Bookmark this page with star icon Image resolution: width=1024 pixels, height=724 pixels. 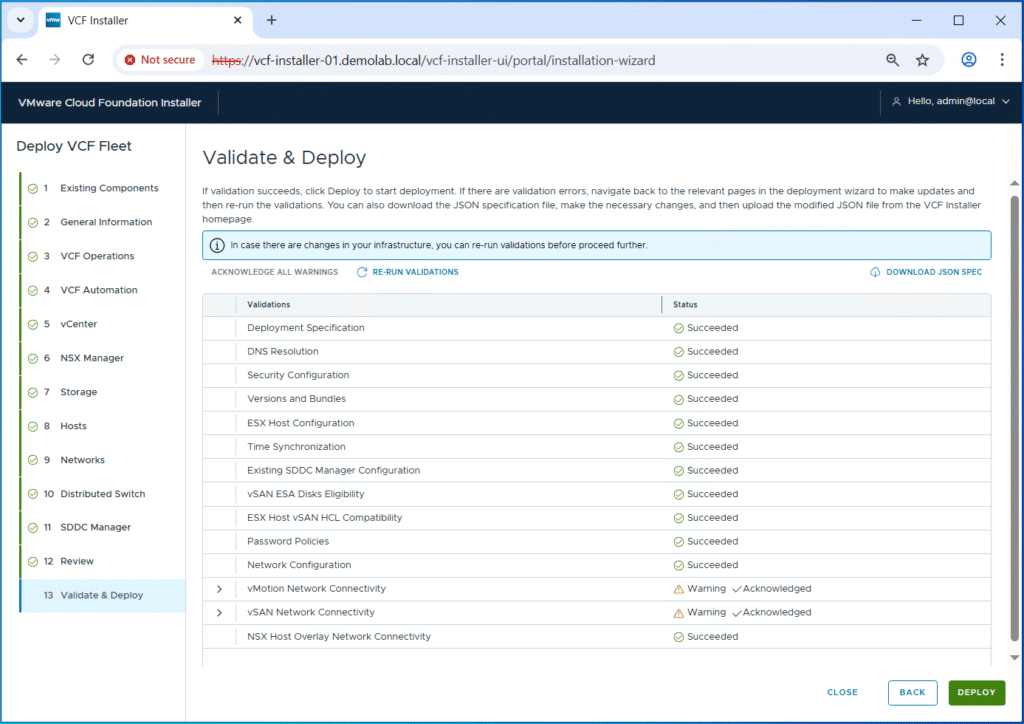tap(922, 60)
